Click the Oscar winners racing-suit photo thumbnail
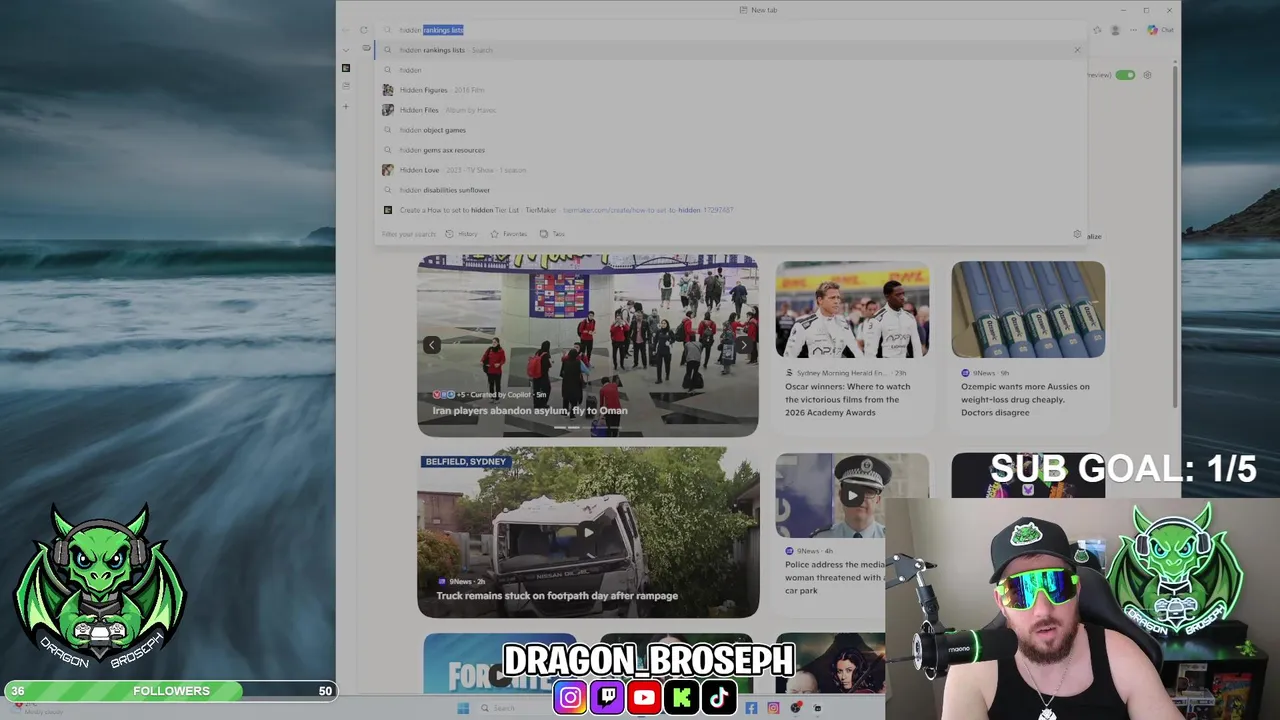Image resolution: width=1280 pixels, height=720 pixels. tap(852, 309)
